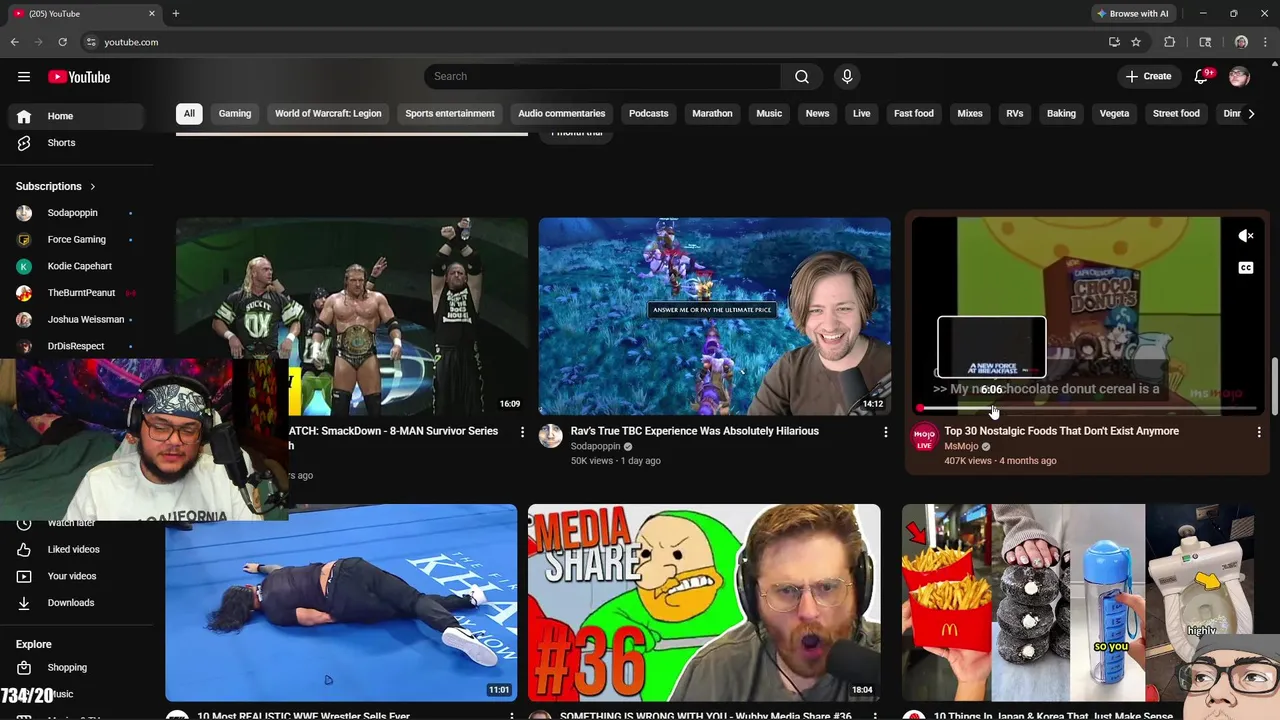Viewport: 1280px width, 720px height.
Task: Open Sodapoppin channel avatar under Rav's video
Action: point(551,436)
